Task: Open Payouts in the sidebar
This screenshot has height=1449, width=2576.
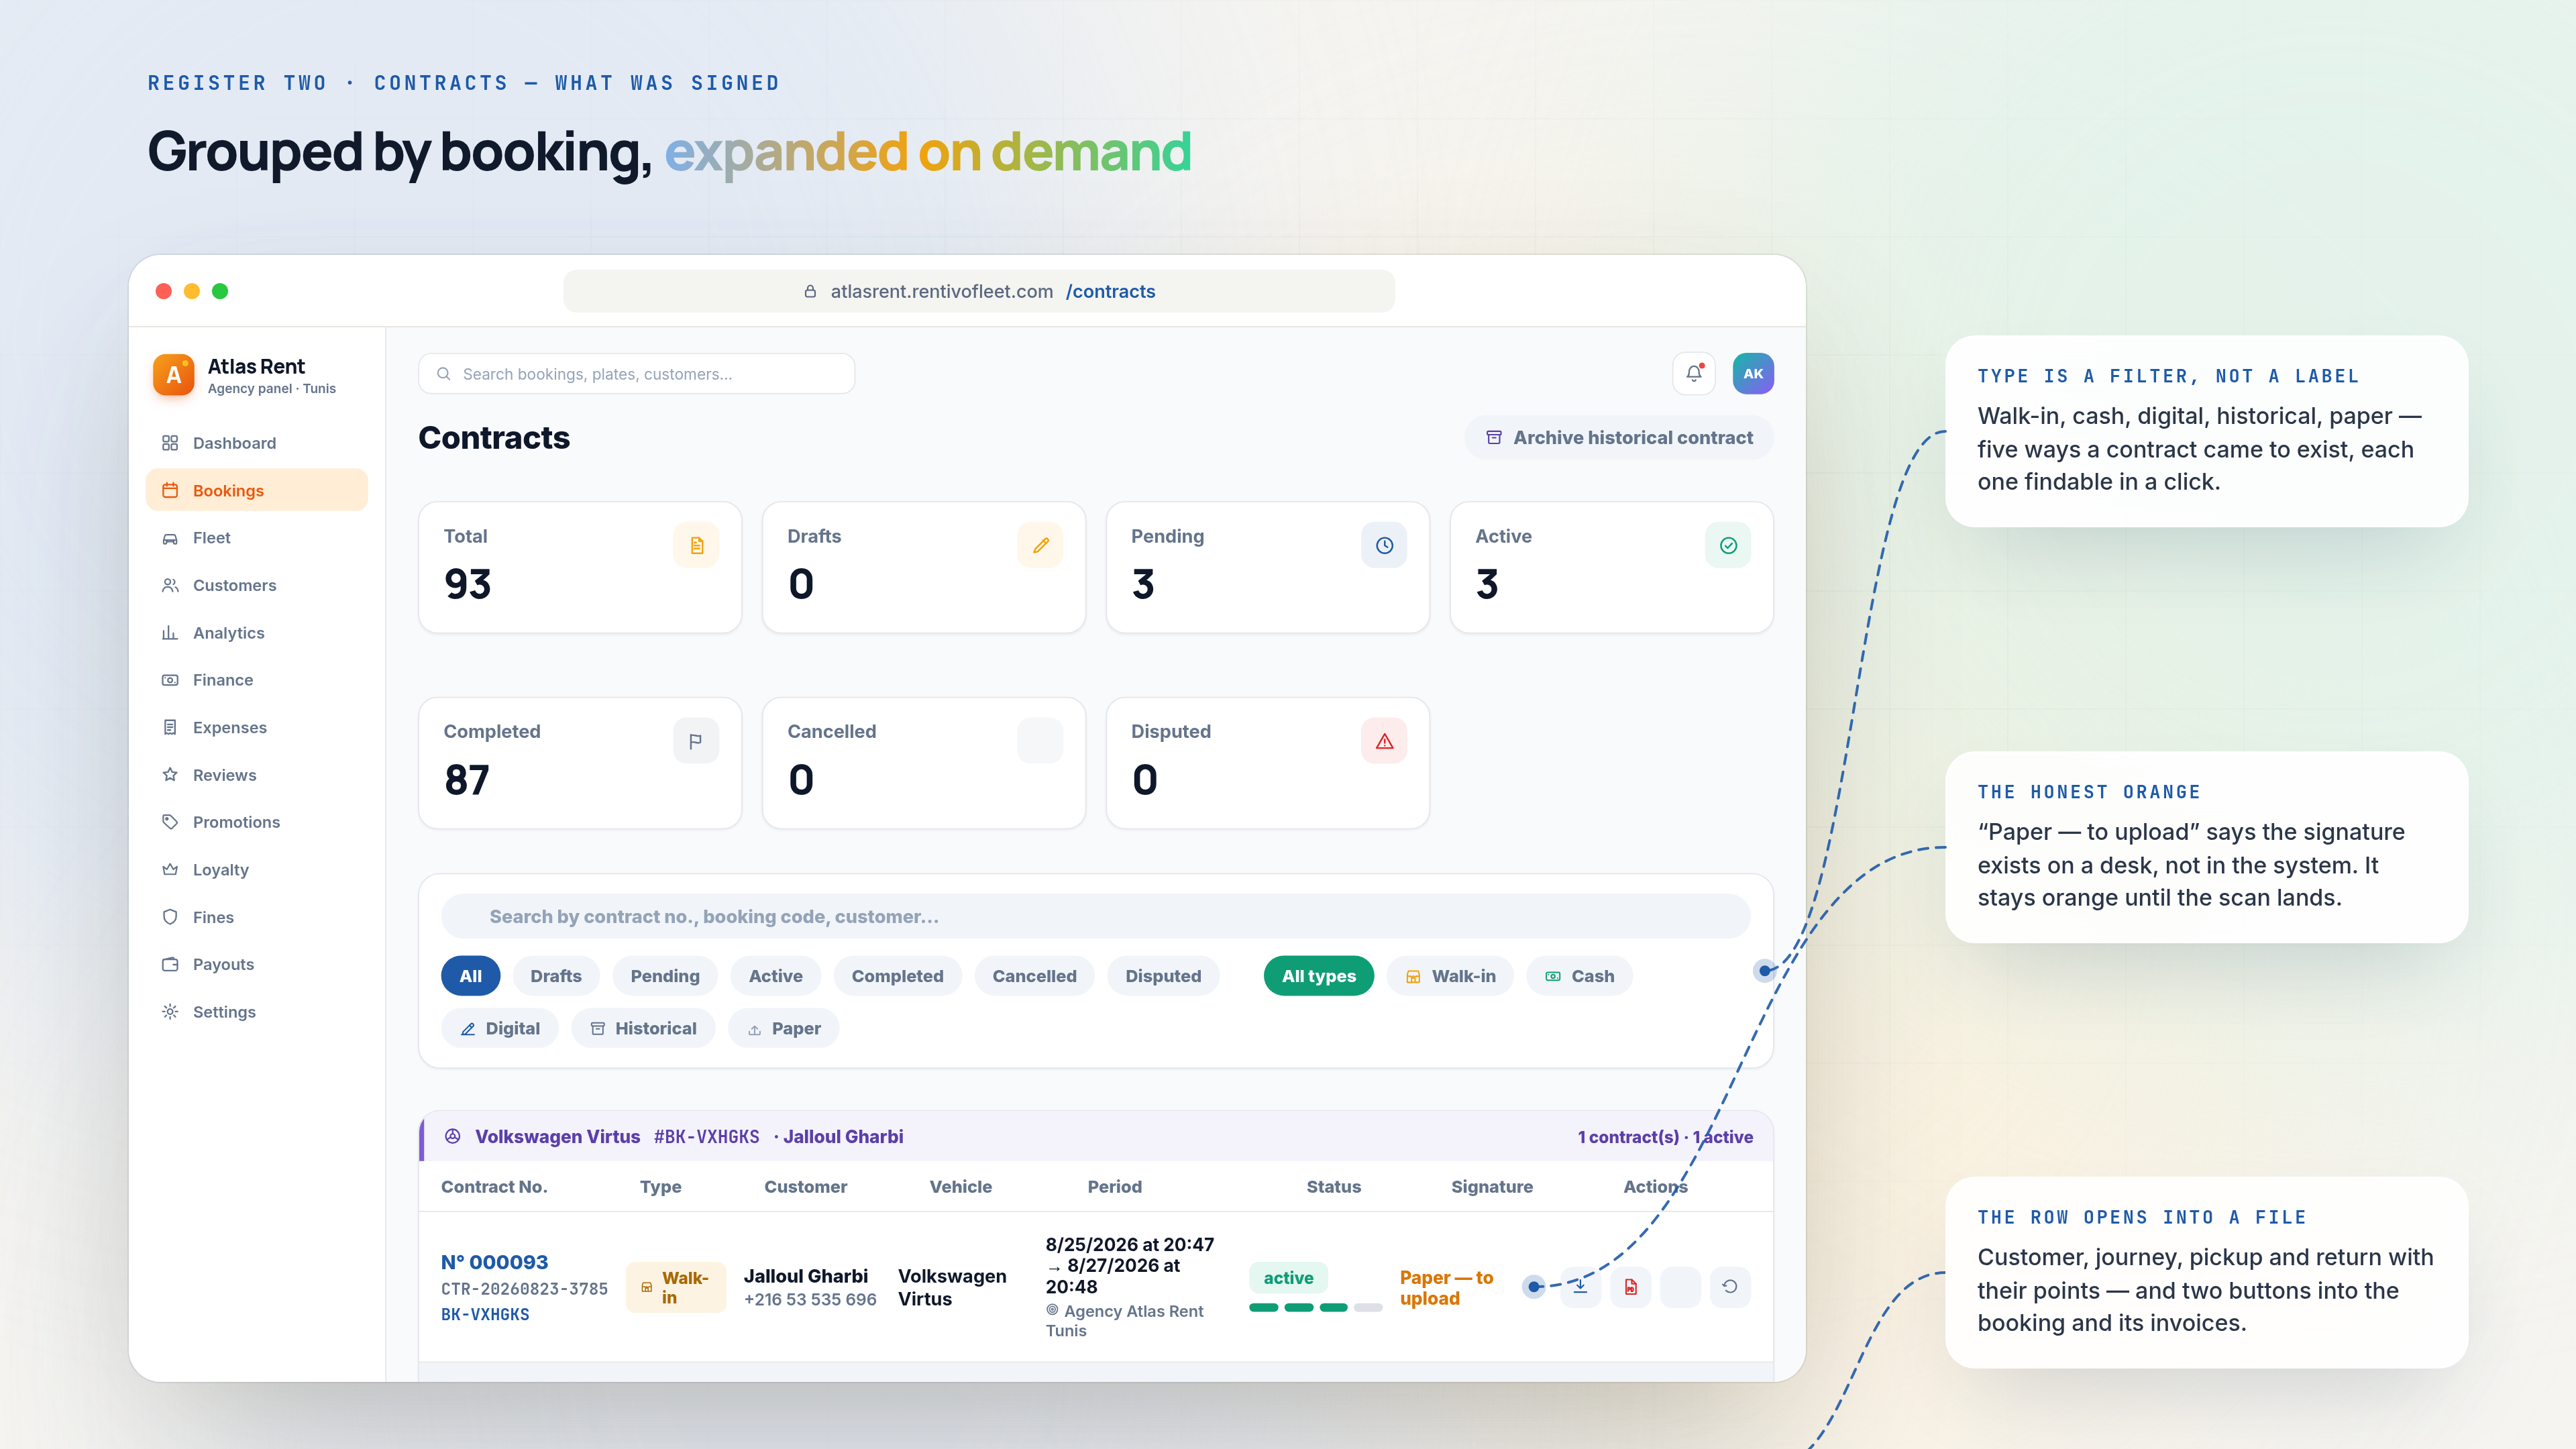Action: [x=257, y=964]
